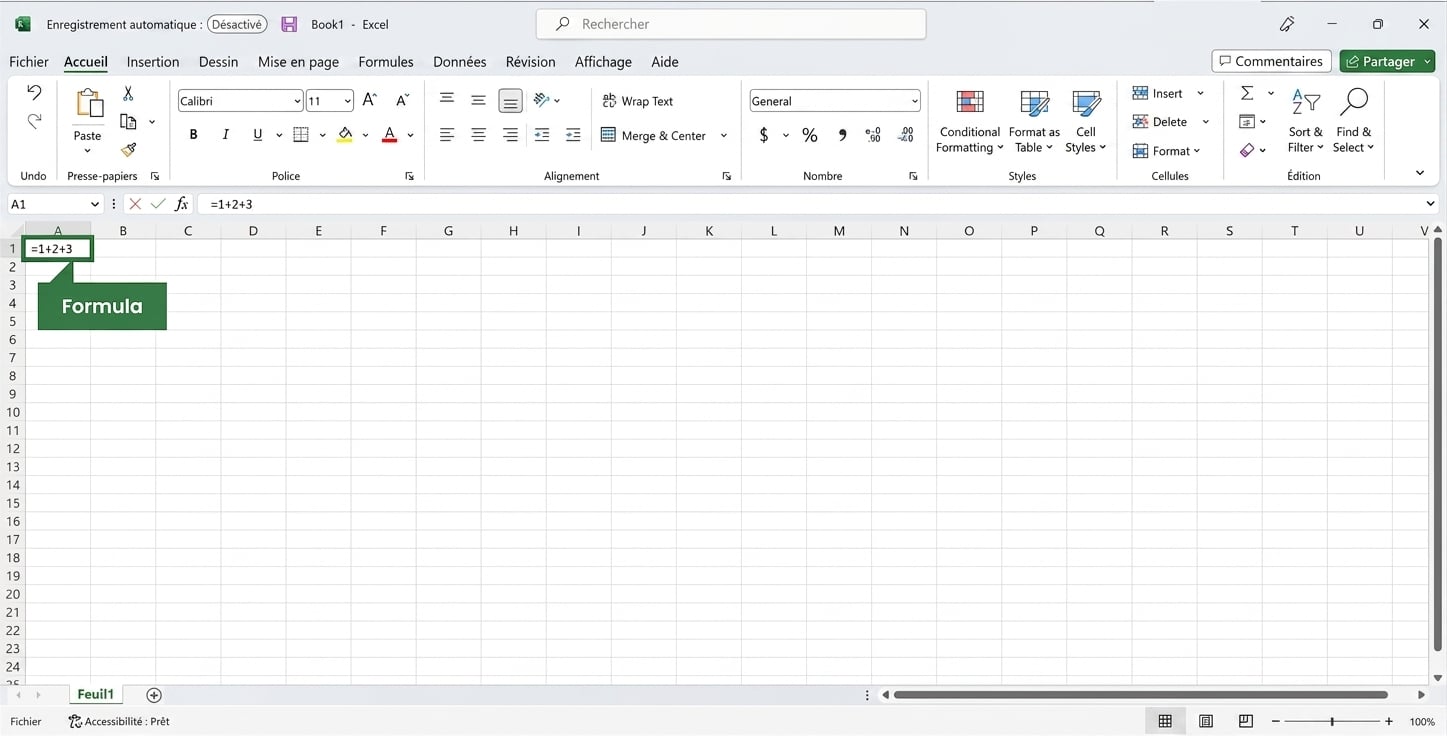Screen dimensions: 1447x736
Task: Switch to Normal view in the status bar
Action: (x=1165, y=721)
